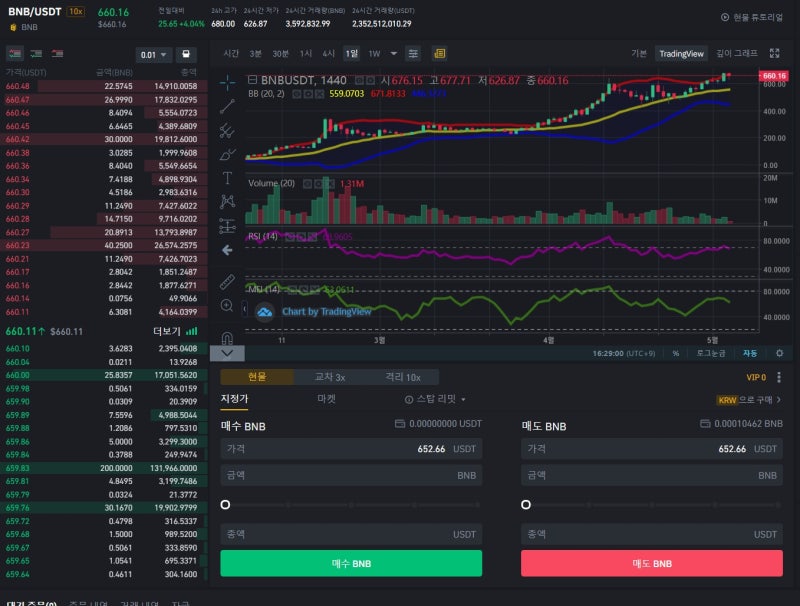Show combined buy and sell order book
This screenshot has height=606, width=800.
(15, 54)
